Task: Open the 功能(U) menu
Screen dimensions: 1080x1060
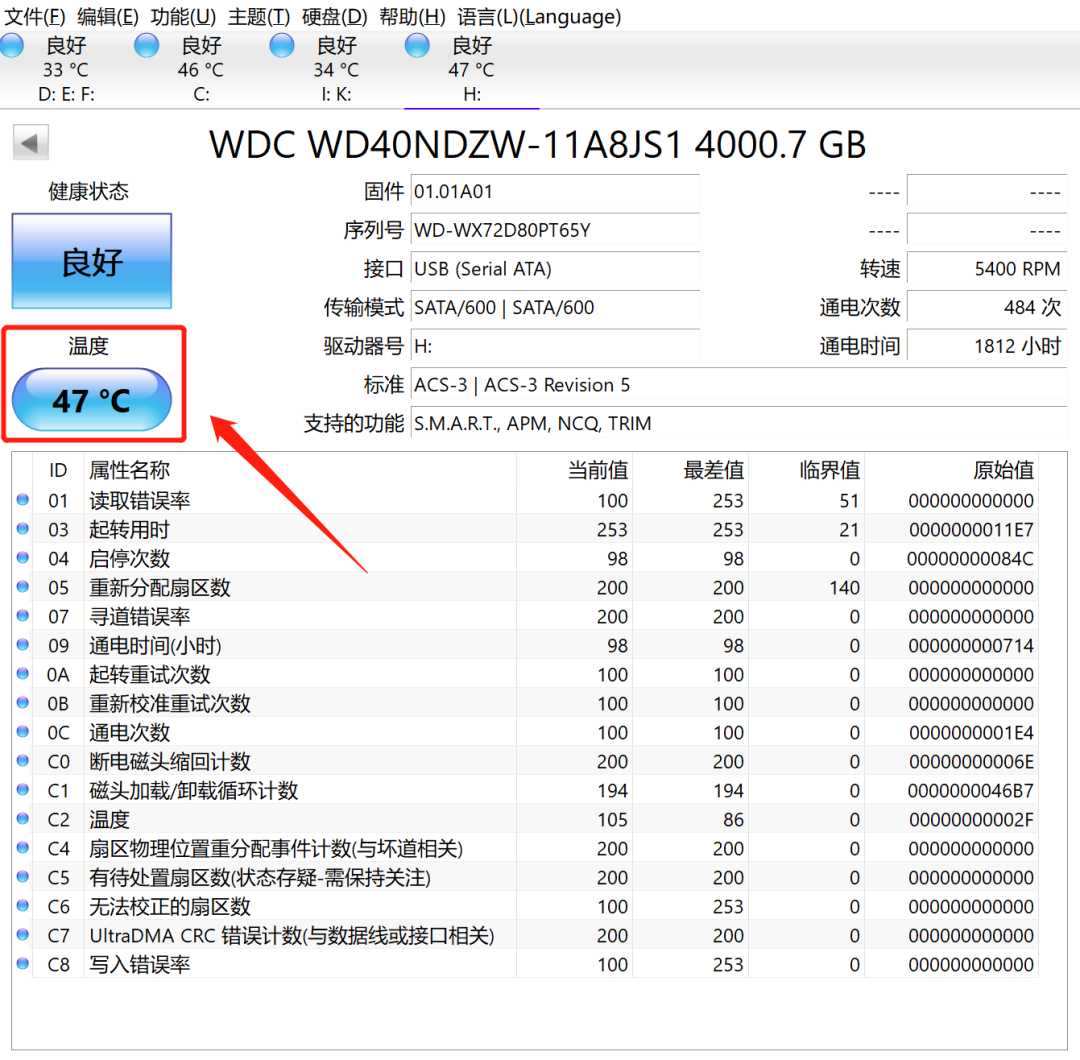Action: [x=183, y=16]
